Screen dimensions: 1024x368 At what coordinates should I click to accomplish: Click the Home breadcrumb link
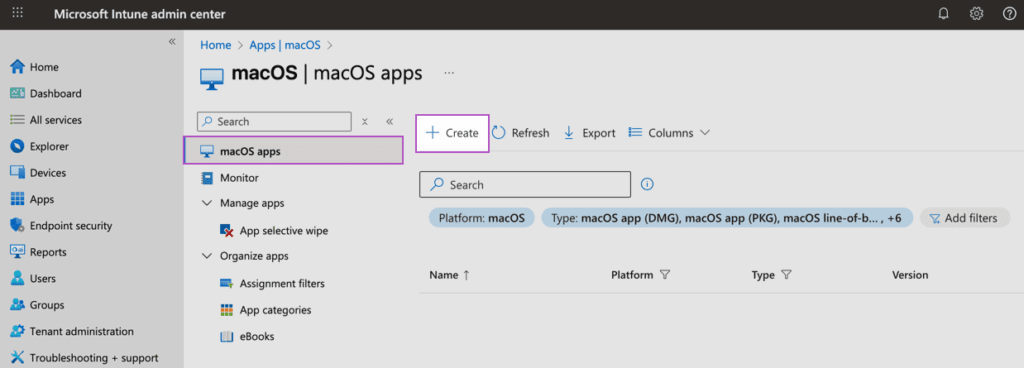coord(216,45)
